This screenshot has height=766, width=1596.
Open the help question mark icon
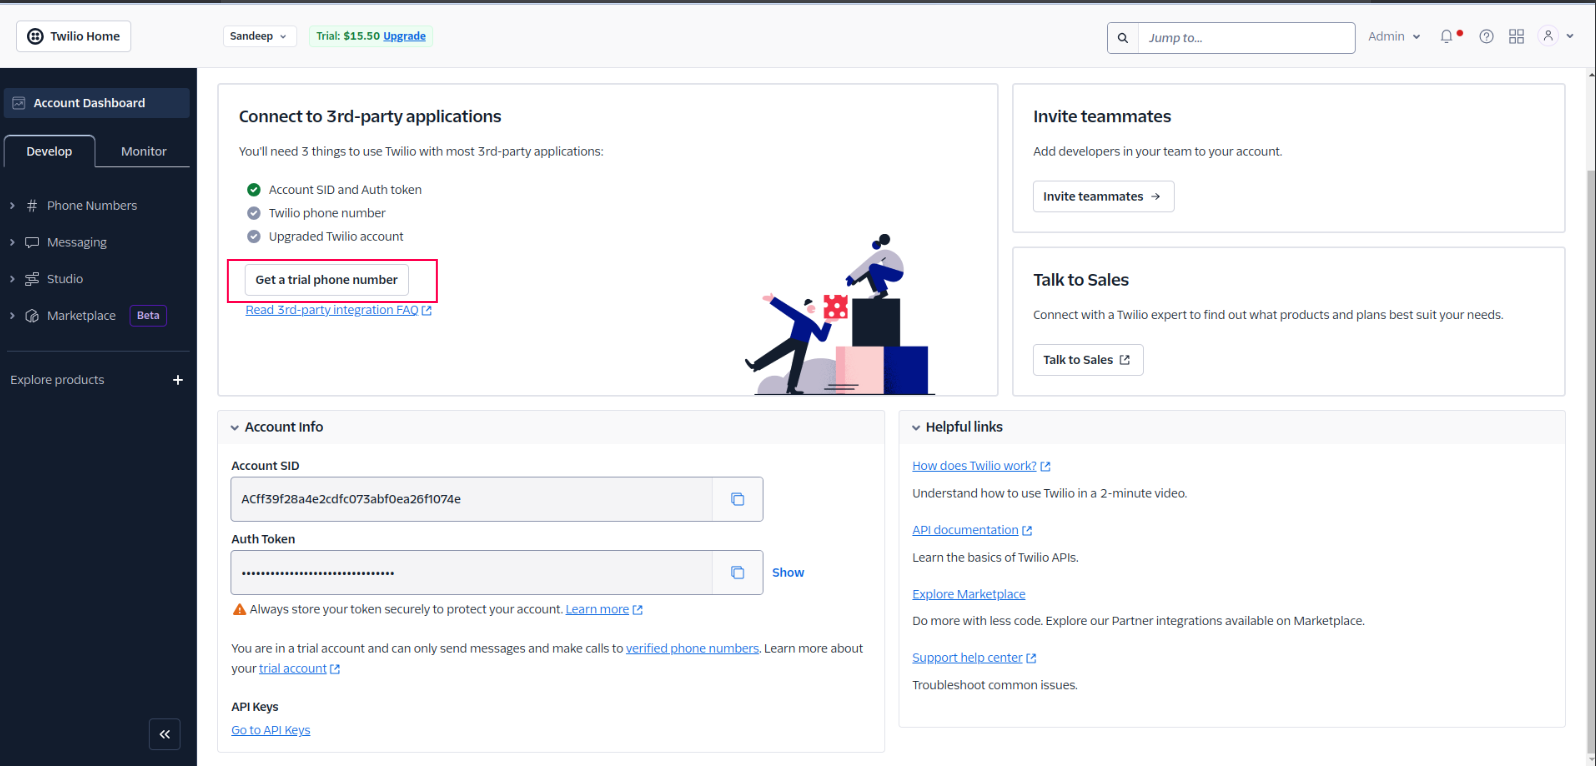[x=1487, y=36]
